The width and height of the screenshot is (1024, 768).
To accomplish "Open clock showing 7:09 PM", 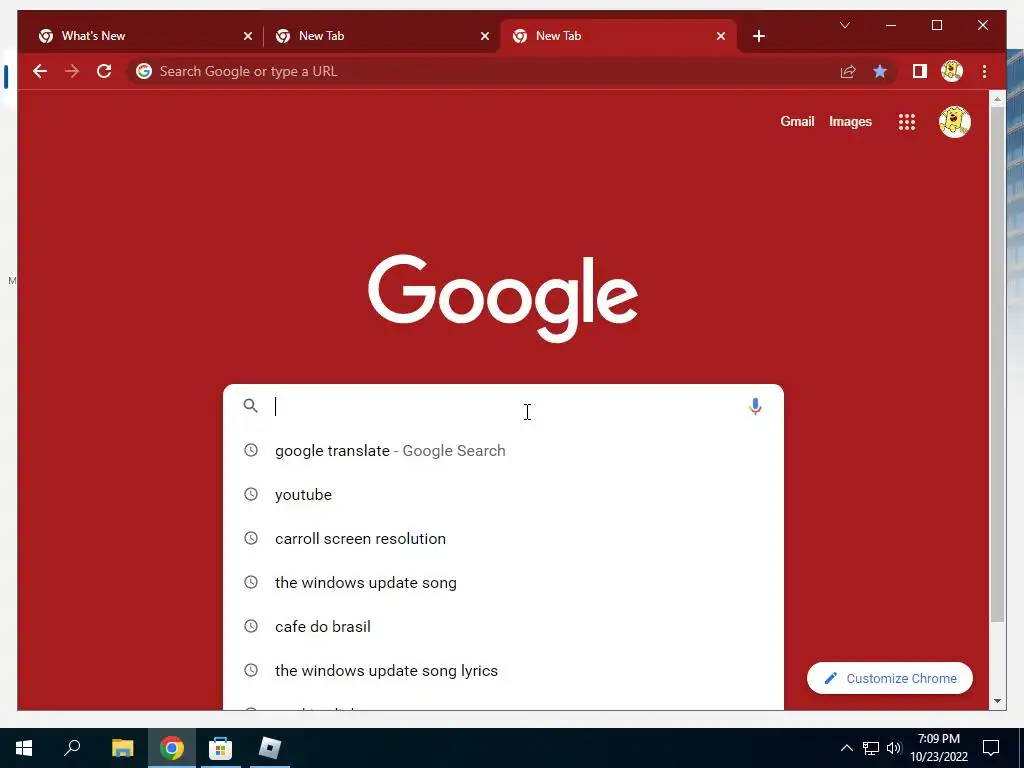I will (938, 748).
